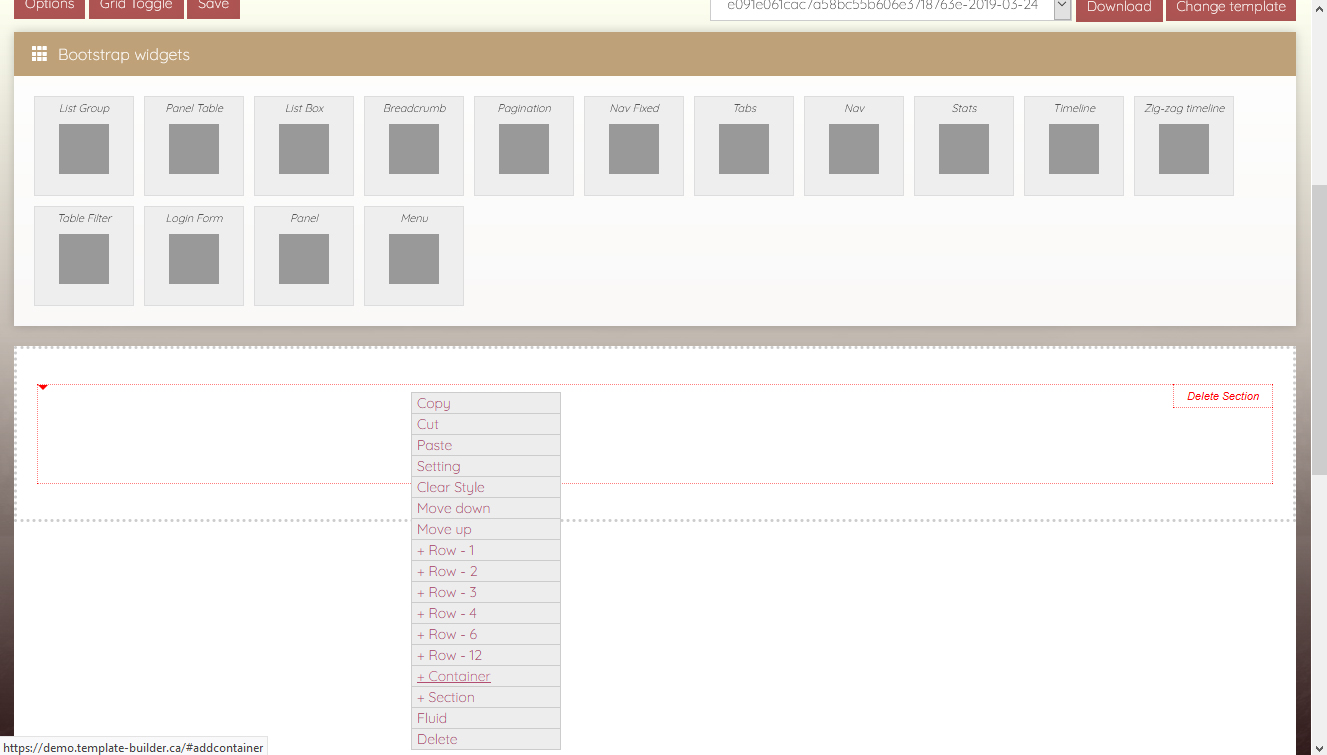Toggle the grid with Grid Toggle button
The image size is (1327, 755).
coord(136,6)
